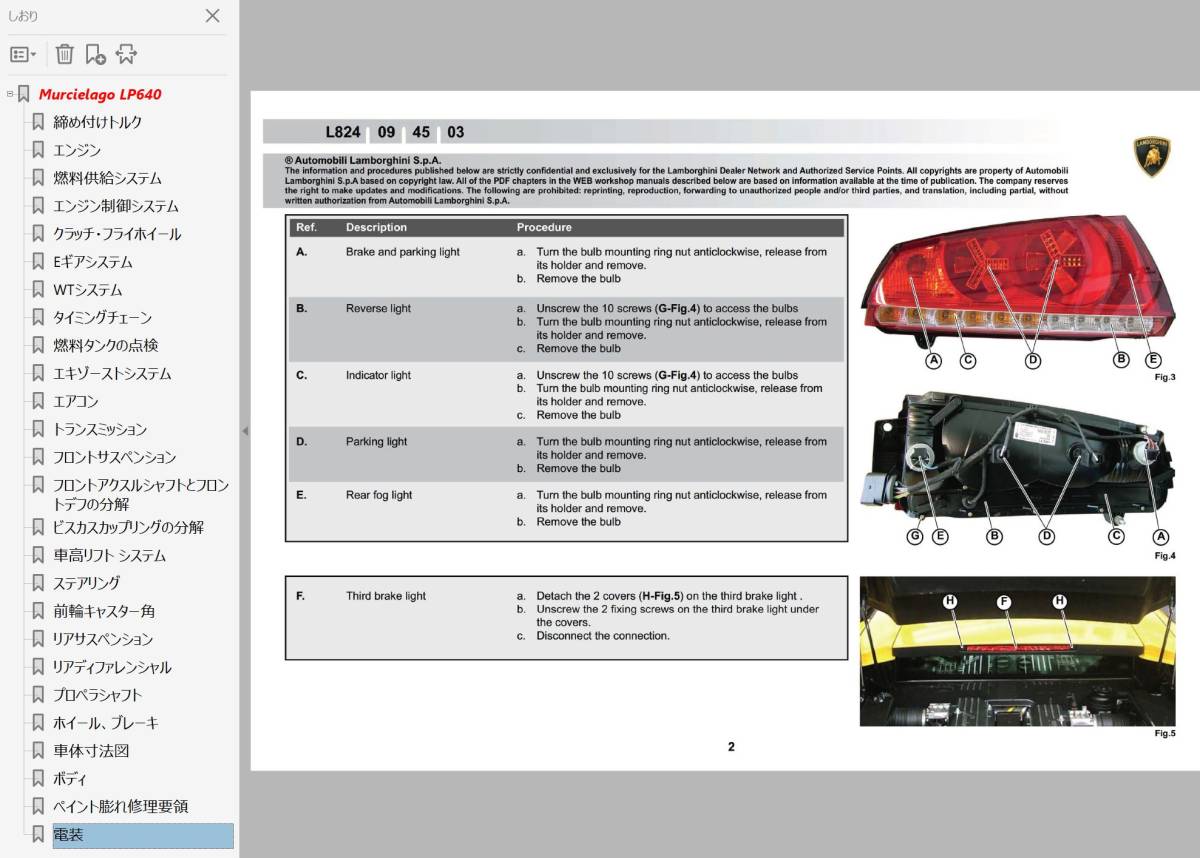Select the ステアリング bookmark
The height and width of the screenshot is (858, 1200).
click(x=87, y=583)
